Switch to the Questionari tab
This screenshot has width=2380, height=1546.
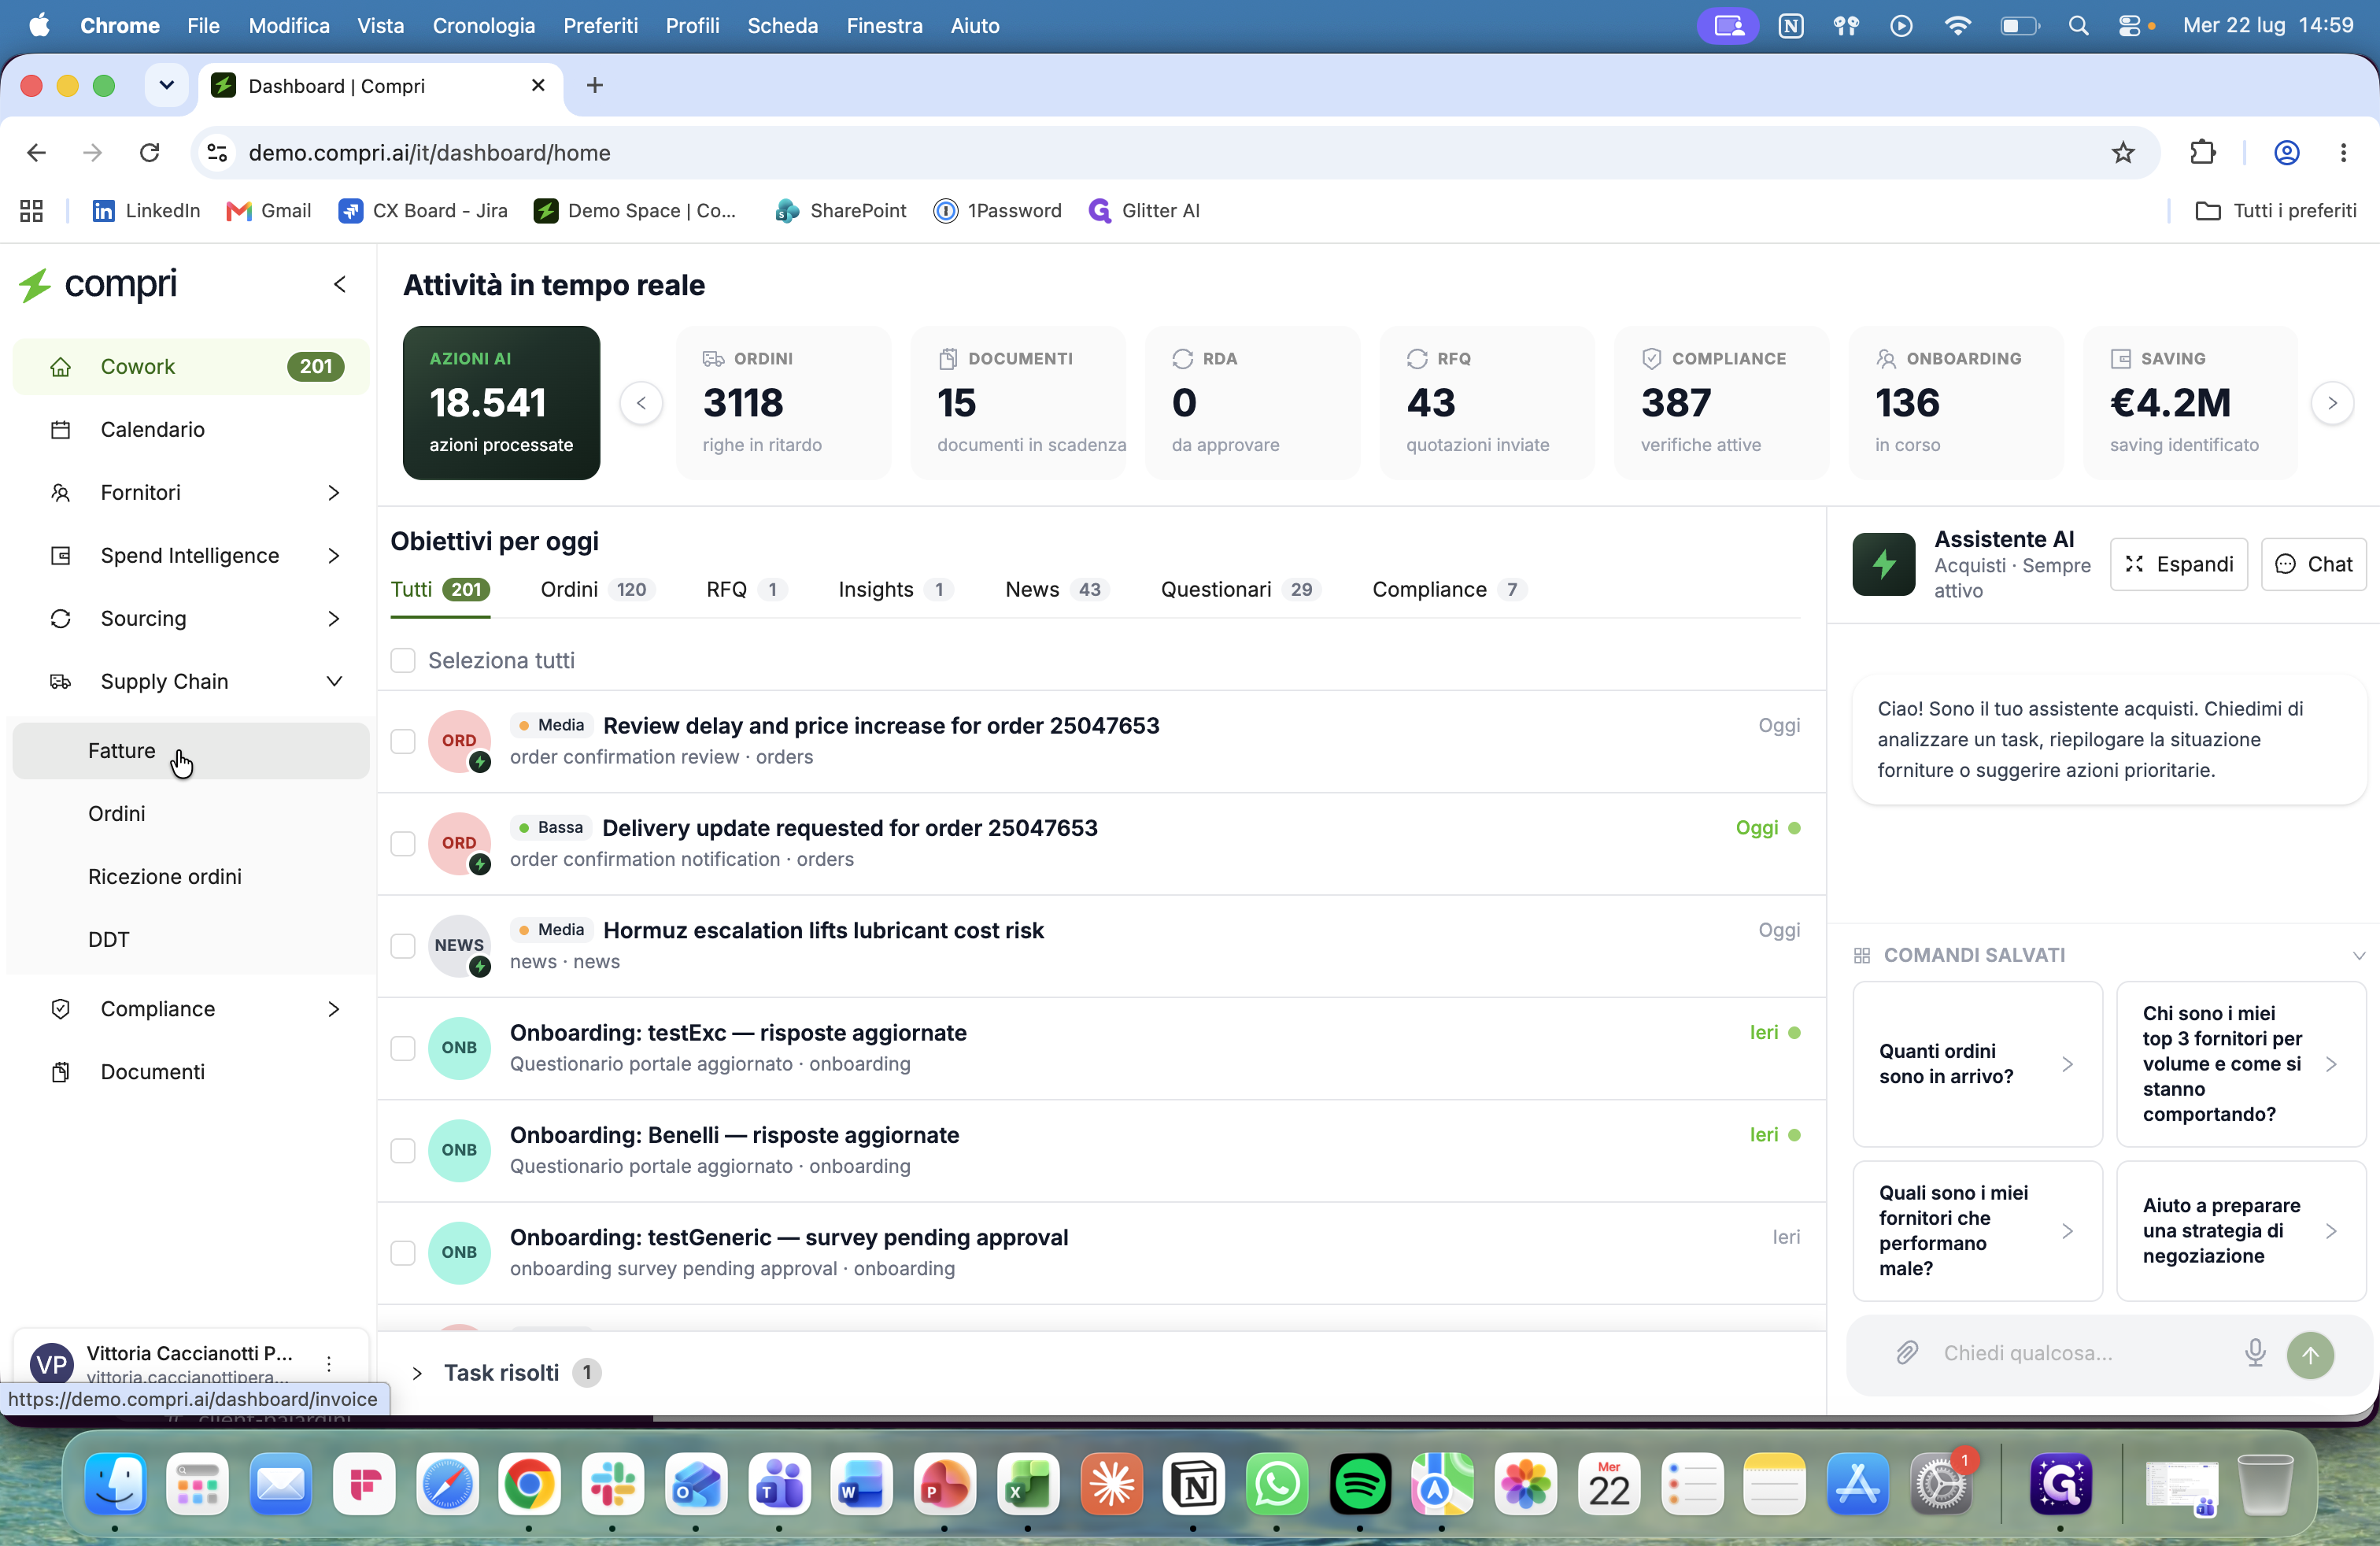1241,590
